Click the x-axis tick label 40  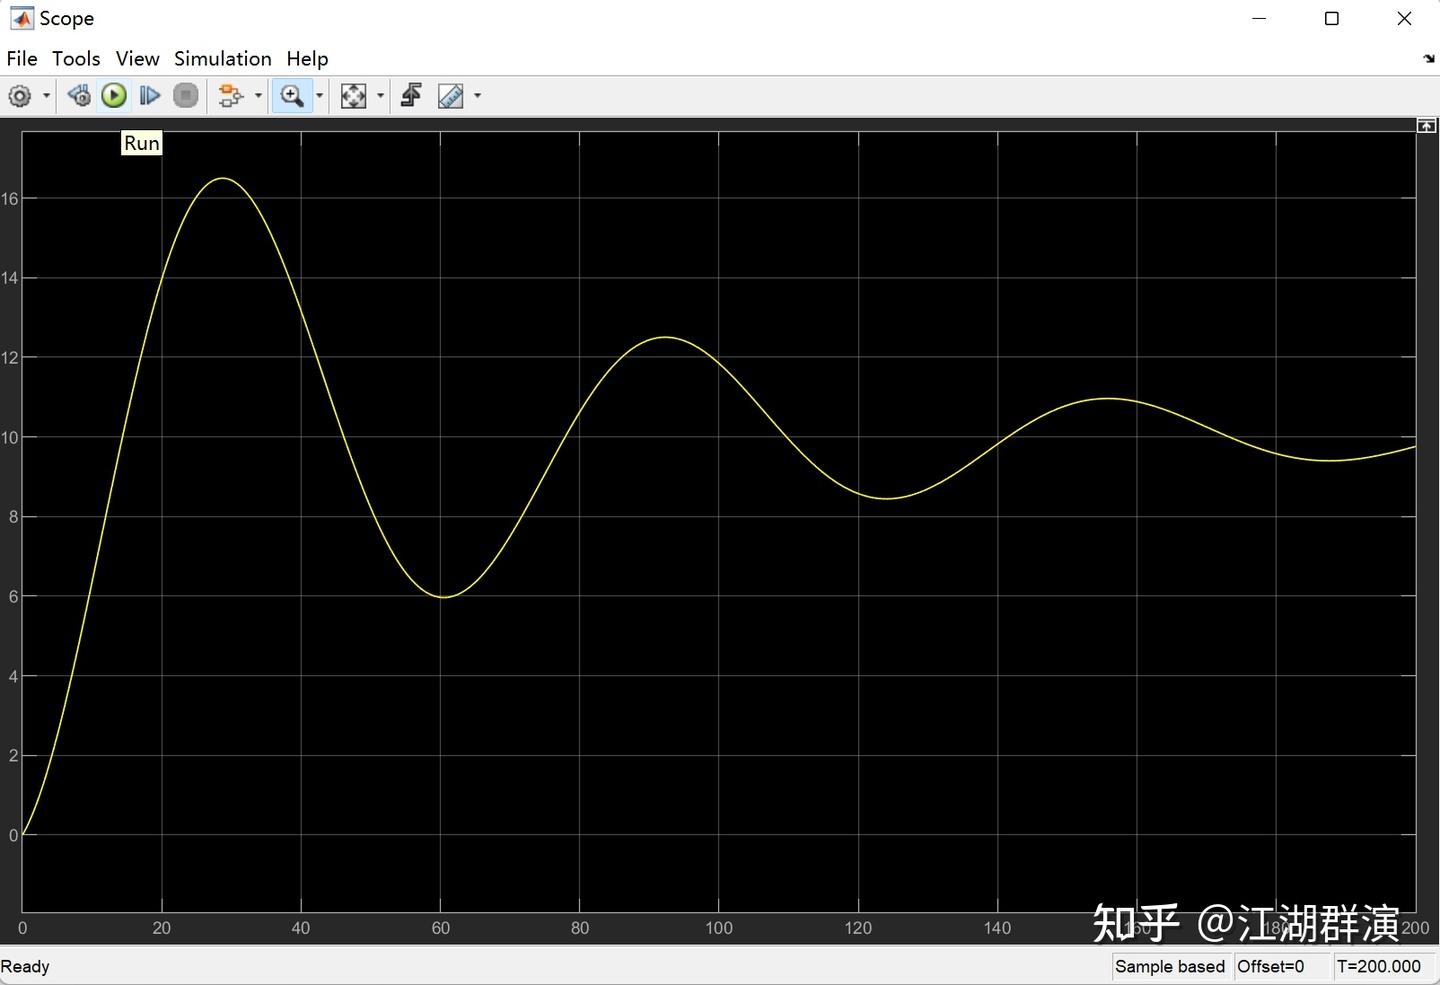[x=301, y=928]
